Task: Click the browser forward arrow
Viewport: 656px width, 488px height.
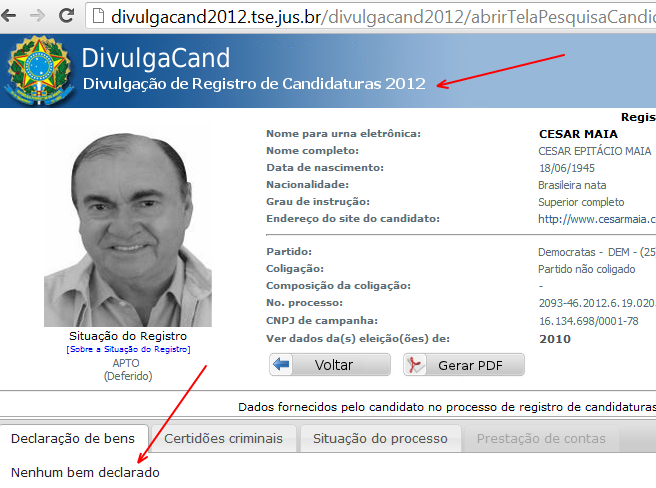Action: 38,16
